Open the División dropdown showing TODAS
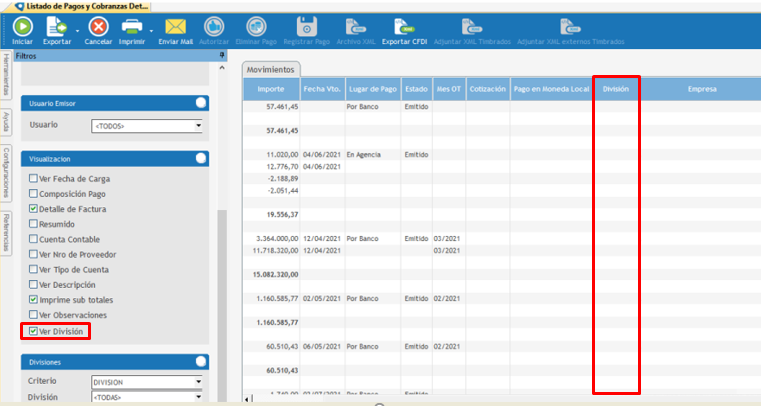The height and width of the screenshot is (406, 761). (x=198, y=397)
